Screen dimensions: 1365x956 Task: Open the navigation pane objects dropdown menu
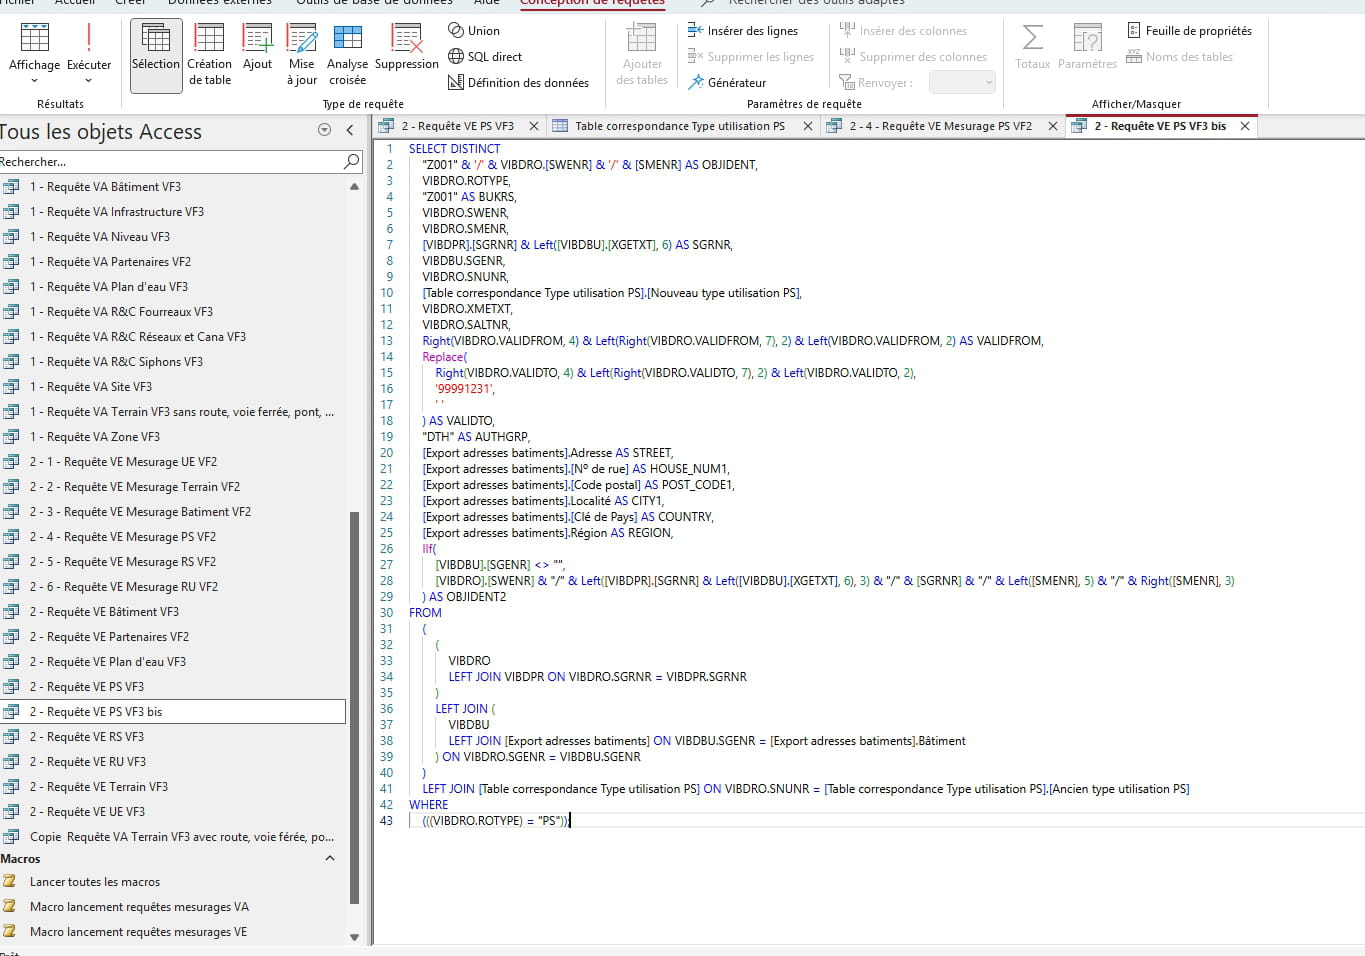(x=324, y=130)
